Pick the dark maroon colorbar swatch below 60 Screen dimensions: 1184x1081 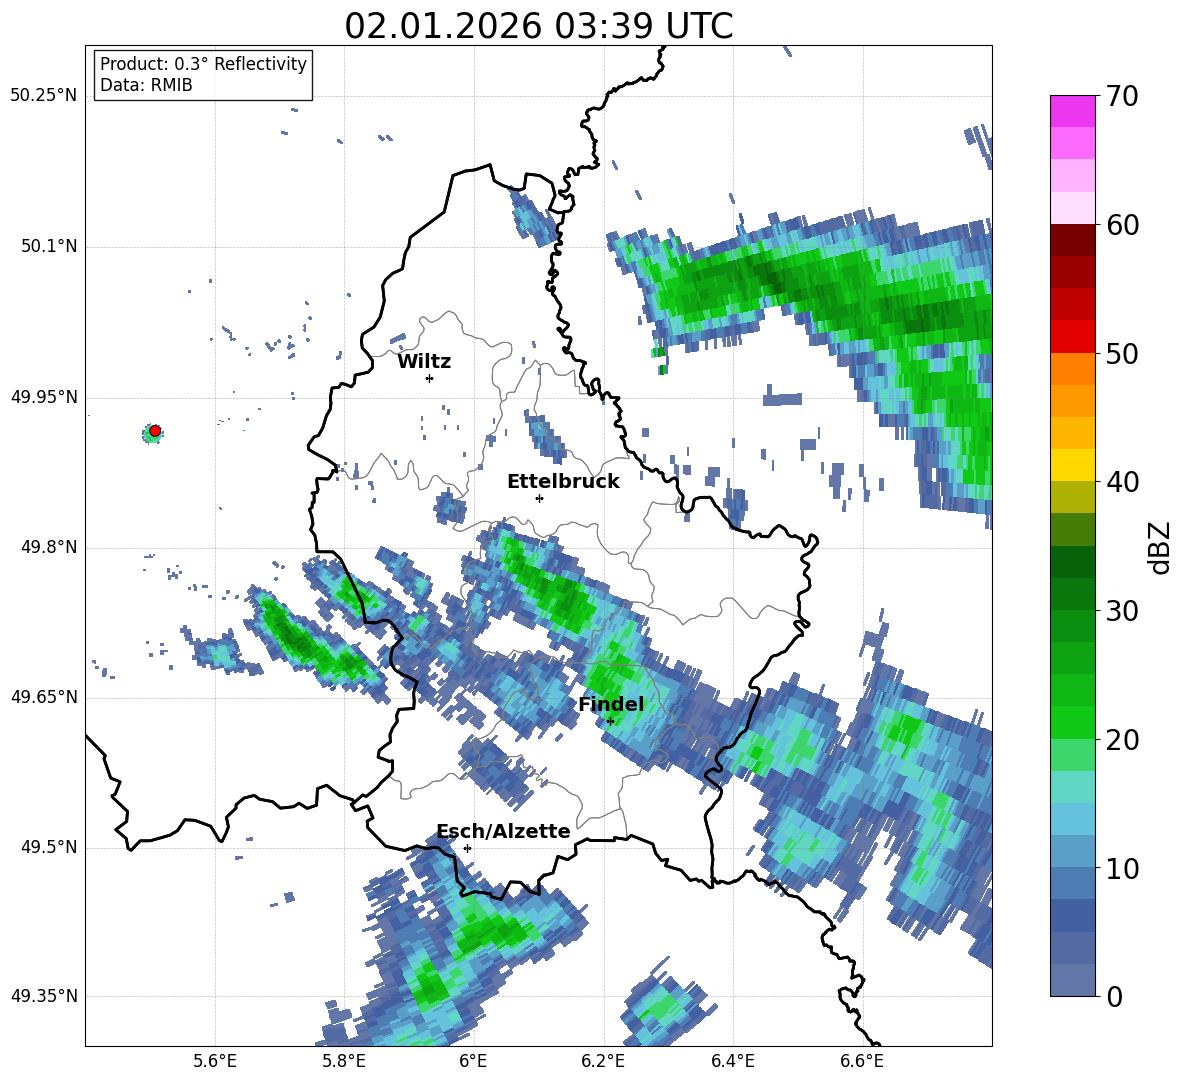coord(1072,240)
